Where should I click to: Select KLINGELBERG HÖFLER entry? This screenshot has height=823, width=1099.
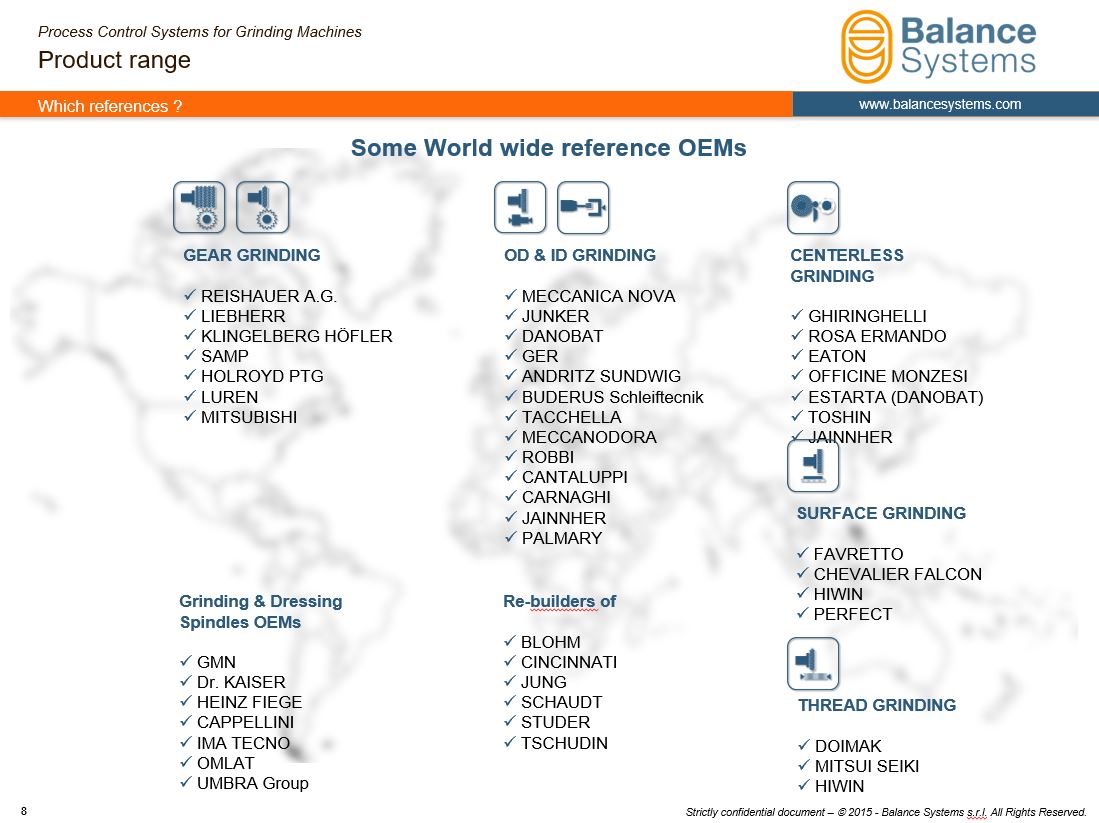(296, 336)
